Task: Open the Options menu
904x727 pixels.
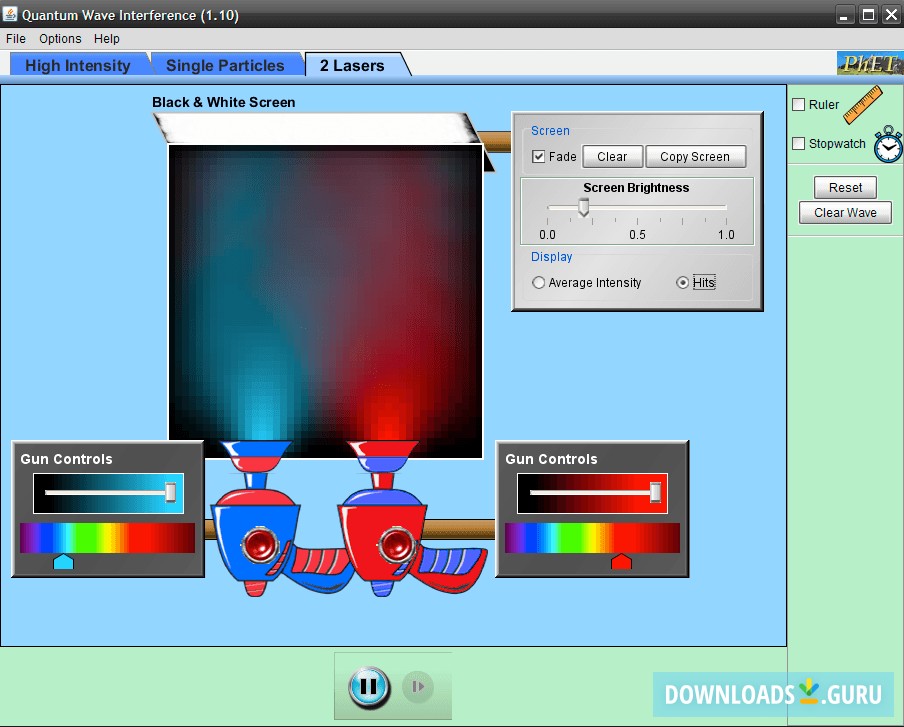Action: tap(60, 39)
